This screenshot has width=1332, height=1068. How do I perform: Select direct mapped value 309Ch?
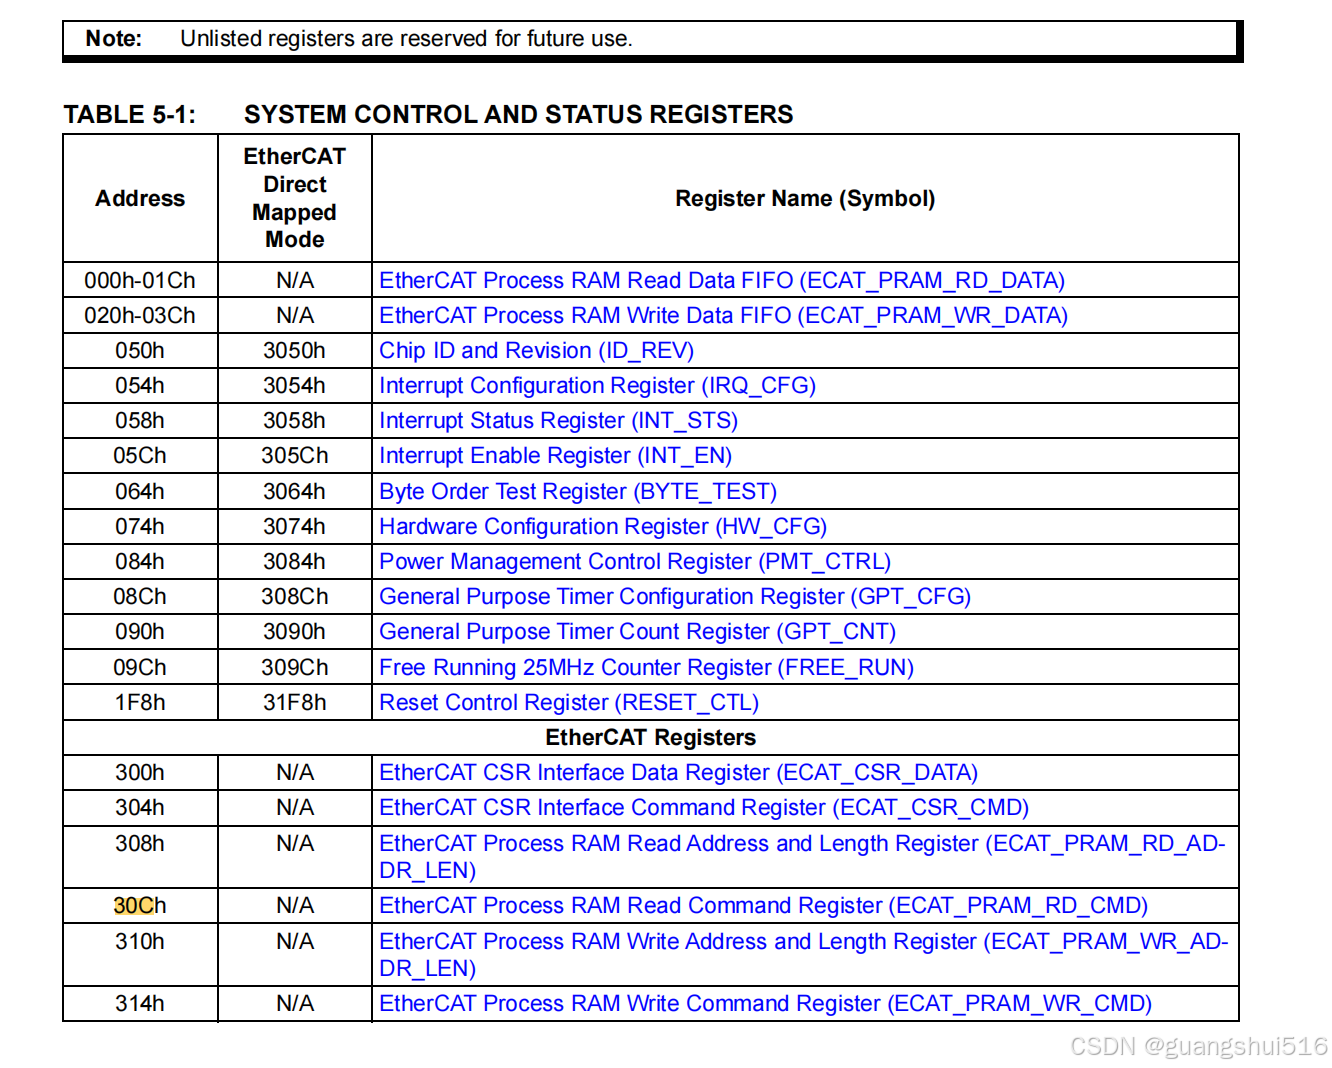(x=295, y=667)
